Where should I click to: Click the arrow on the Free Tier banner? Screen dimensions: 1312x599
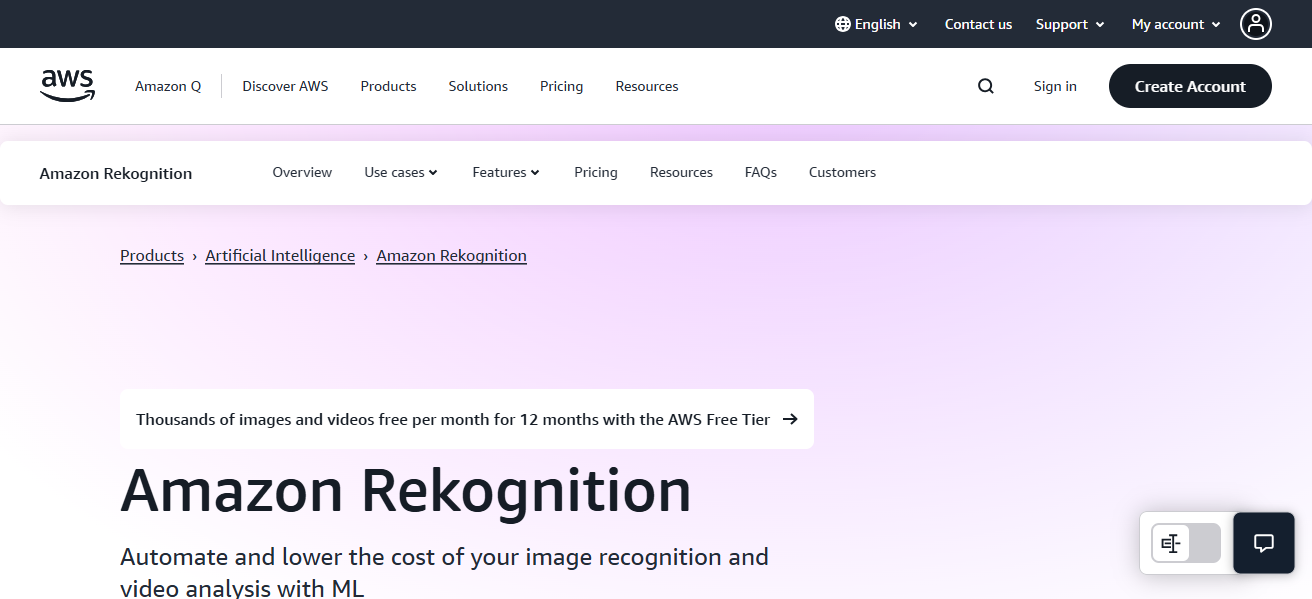pos(790,419)
